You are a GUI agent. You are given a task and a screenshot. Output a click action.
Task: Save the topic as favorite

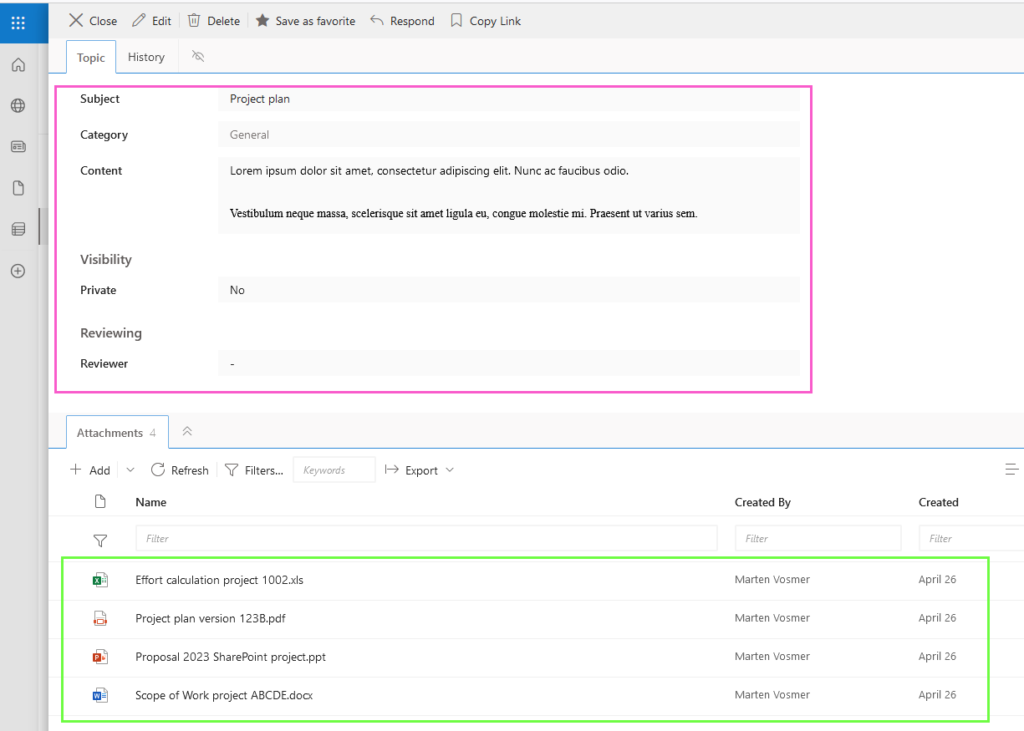coord(305,20)
